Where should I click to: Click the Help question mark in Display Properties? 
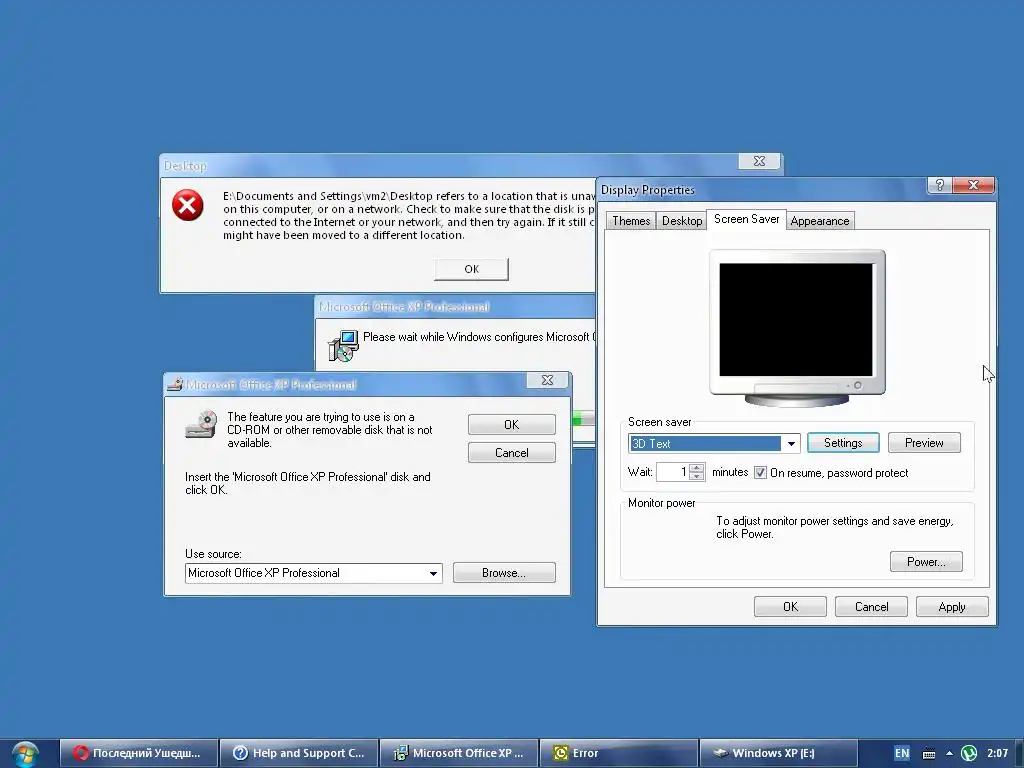[939, 185]
